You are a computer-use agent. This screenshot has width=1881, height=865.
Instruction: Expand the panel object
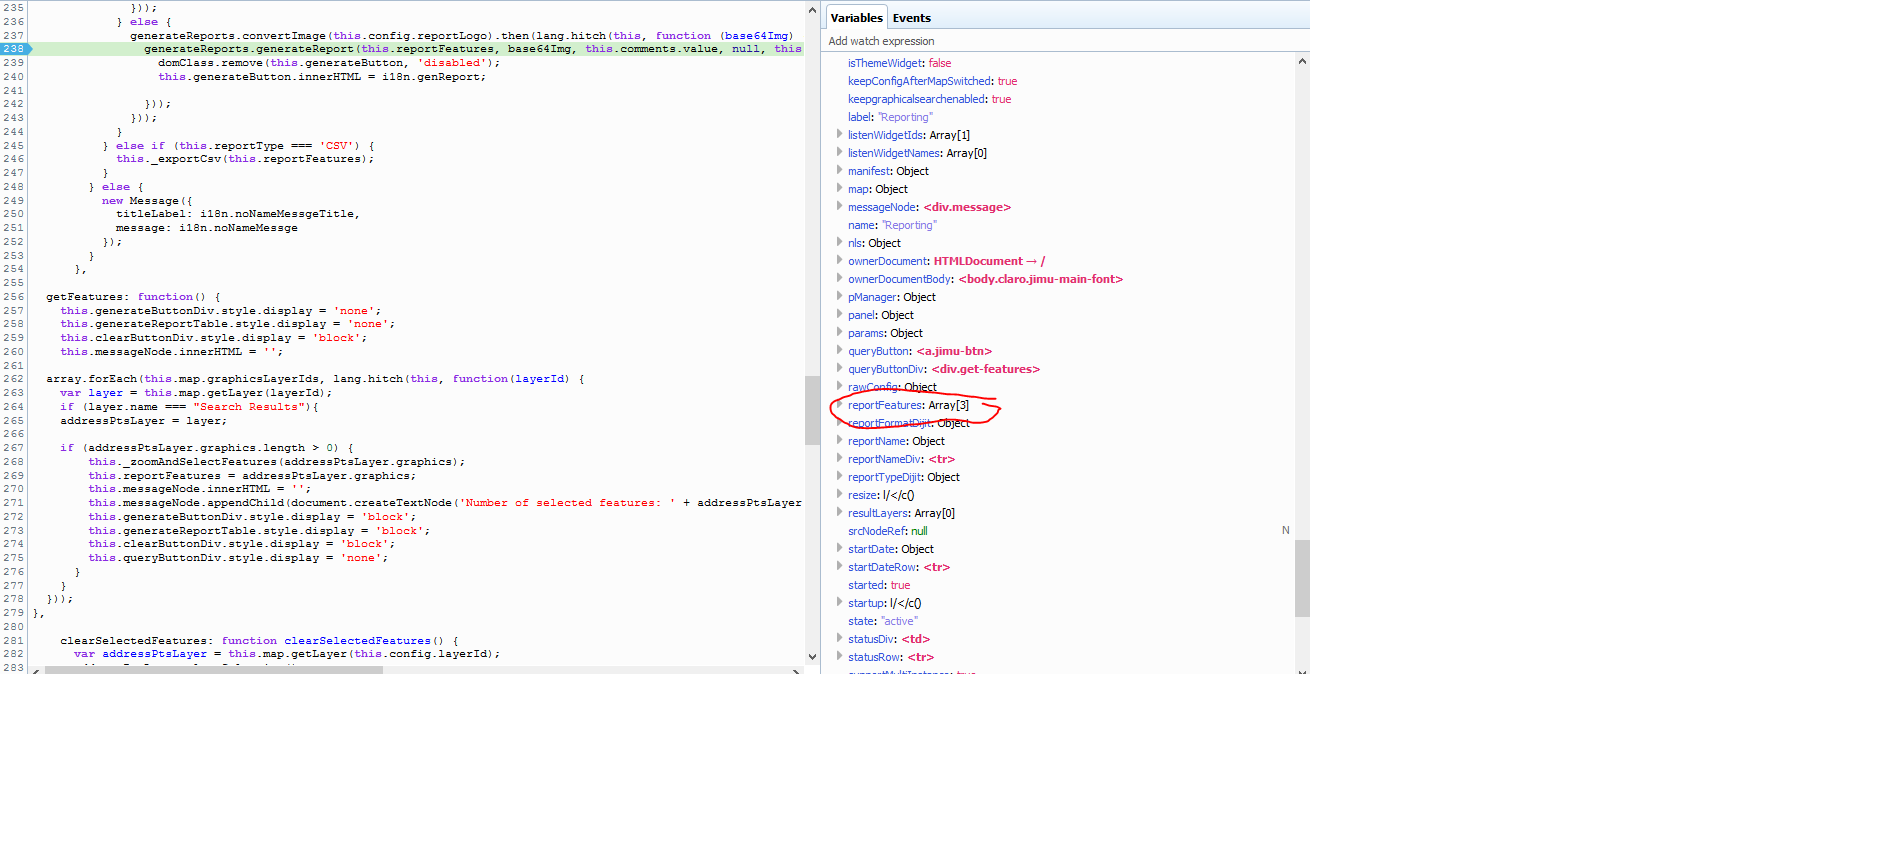(x=839, y=314)
